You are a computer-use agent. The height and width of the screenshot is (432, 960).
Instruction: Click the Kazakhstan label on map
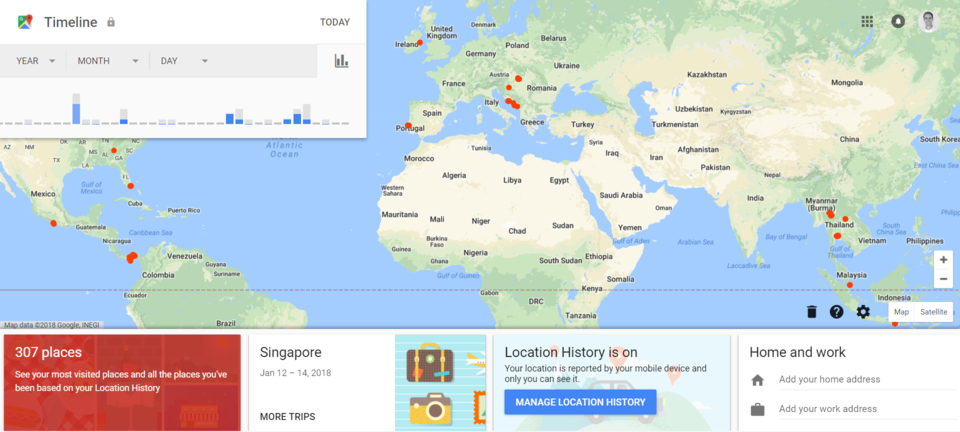click(x=707, y=75)
